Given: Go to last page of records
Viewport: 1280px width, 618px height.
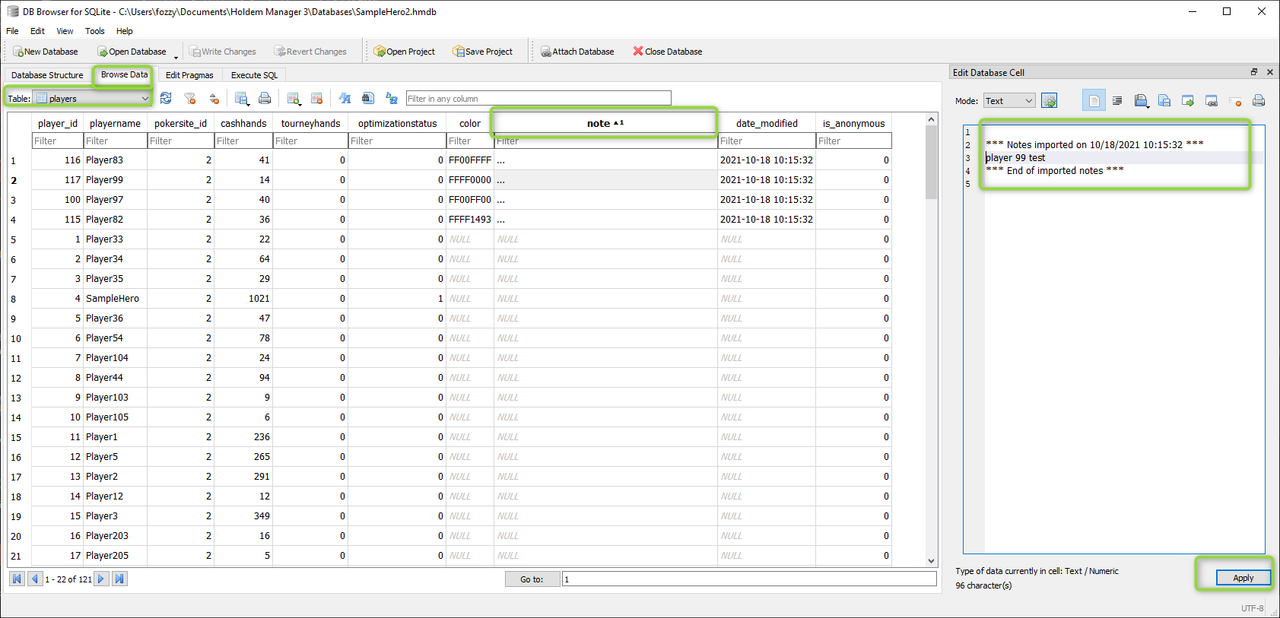Looking at the screenshot, I should [x=120, y=578].
